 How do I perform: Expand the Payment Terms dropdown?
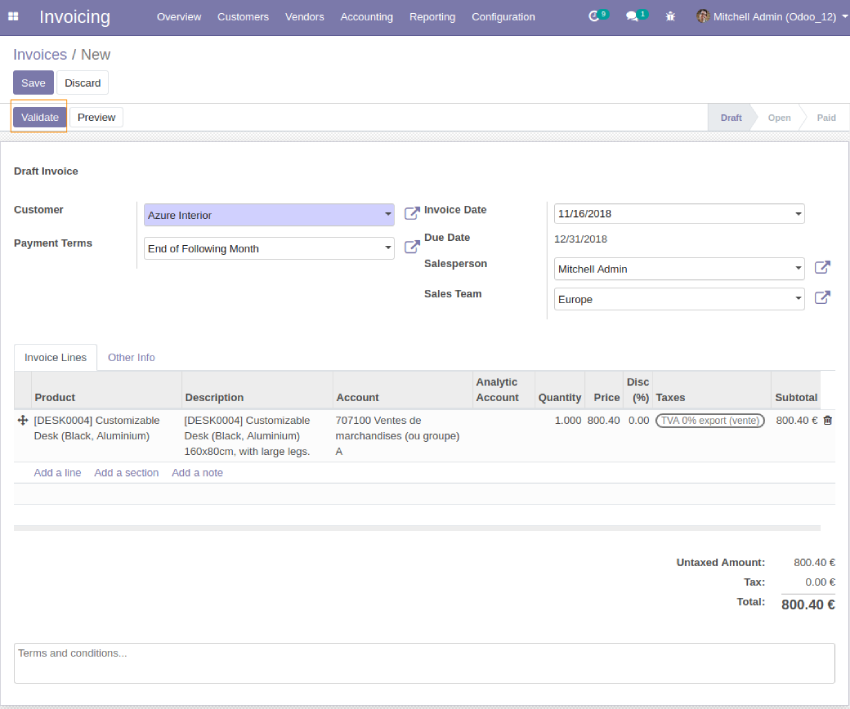coord(388,248)
